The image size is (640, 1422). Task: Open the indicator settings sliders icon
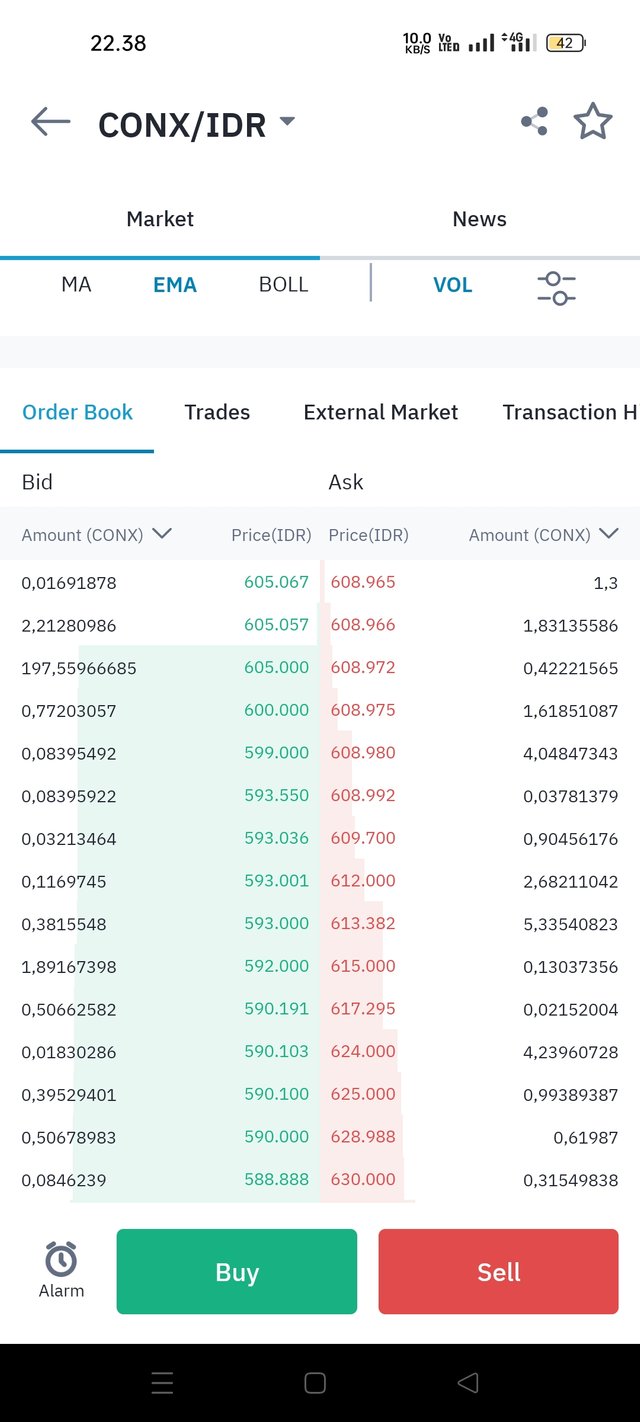[556, 288]
